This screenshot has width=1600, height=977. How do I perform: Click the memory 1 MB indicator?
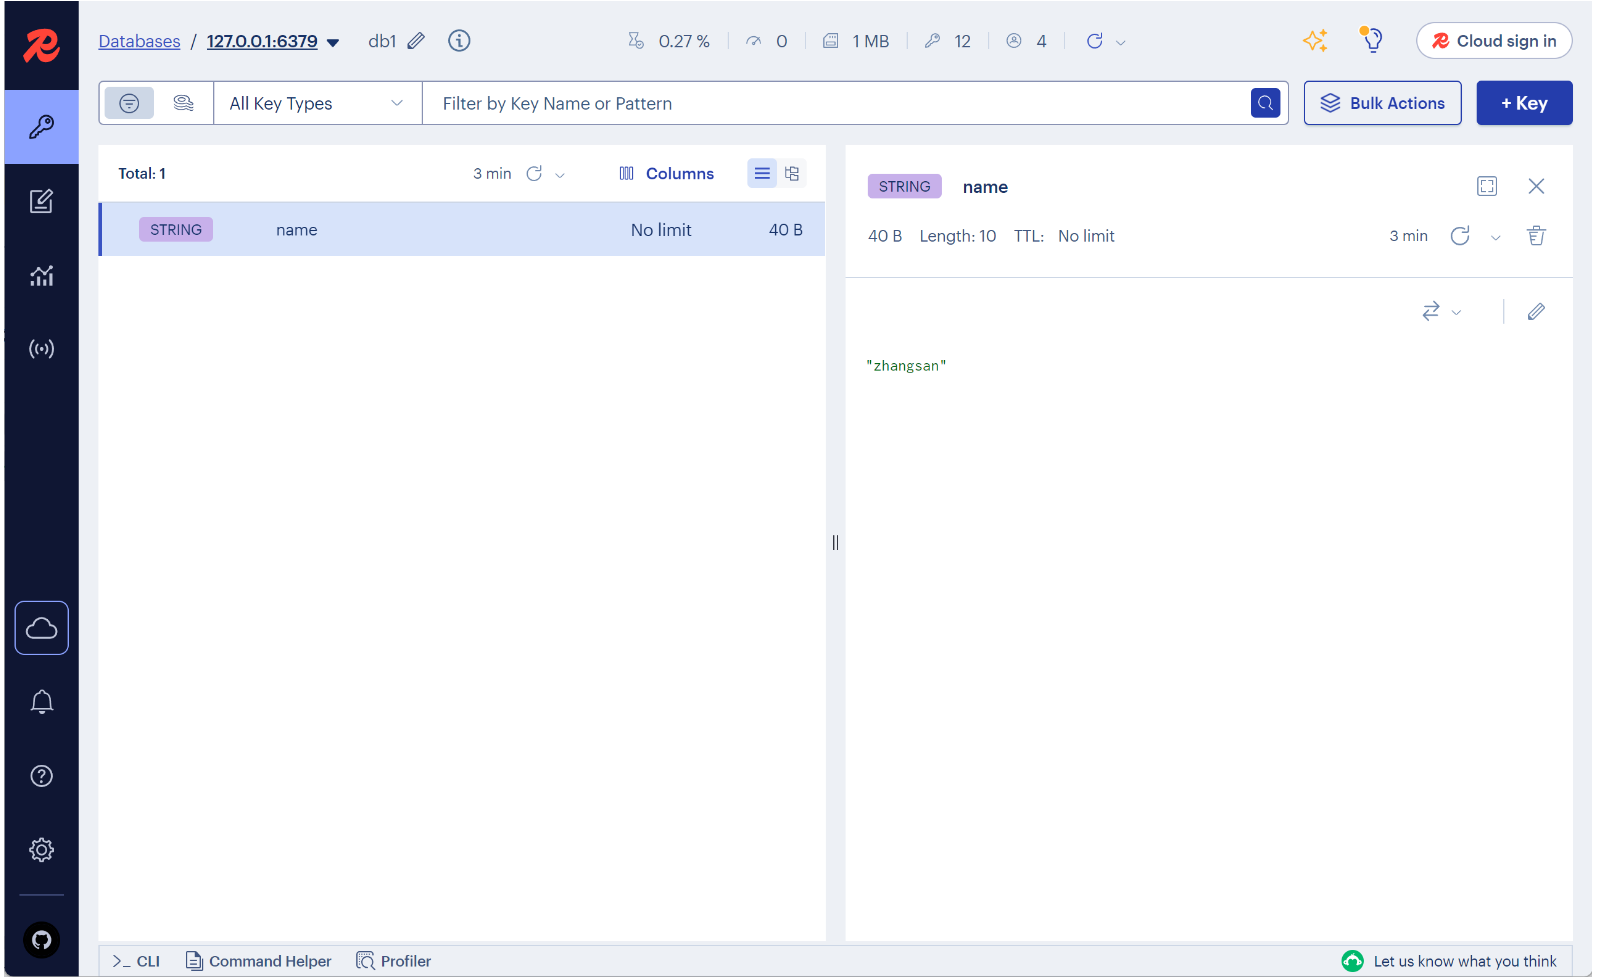[856, 41]
